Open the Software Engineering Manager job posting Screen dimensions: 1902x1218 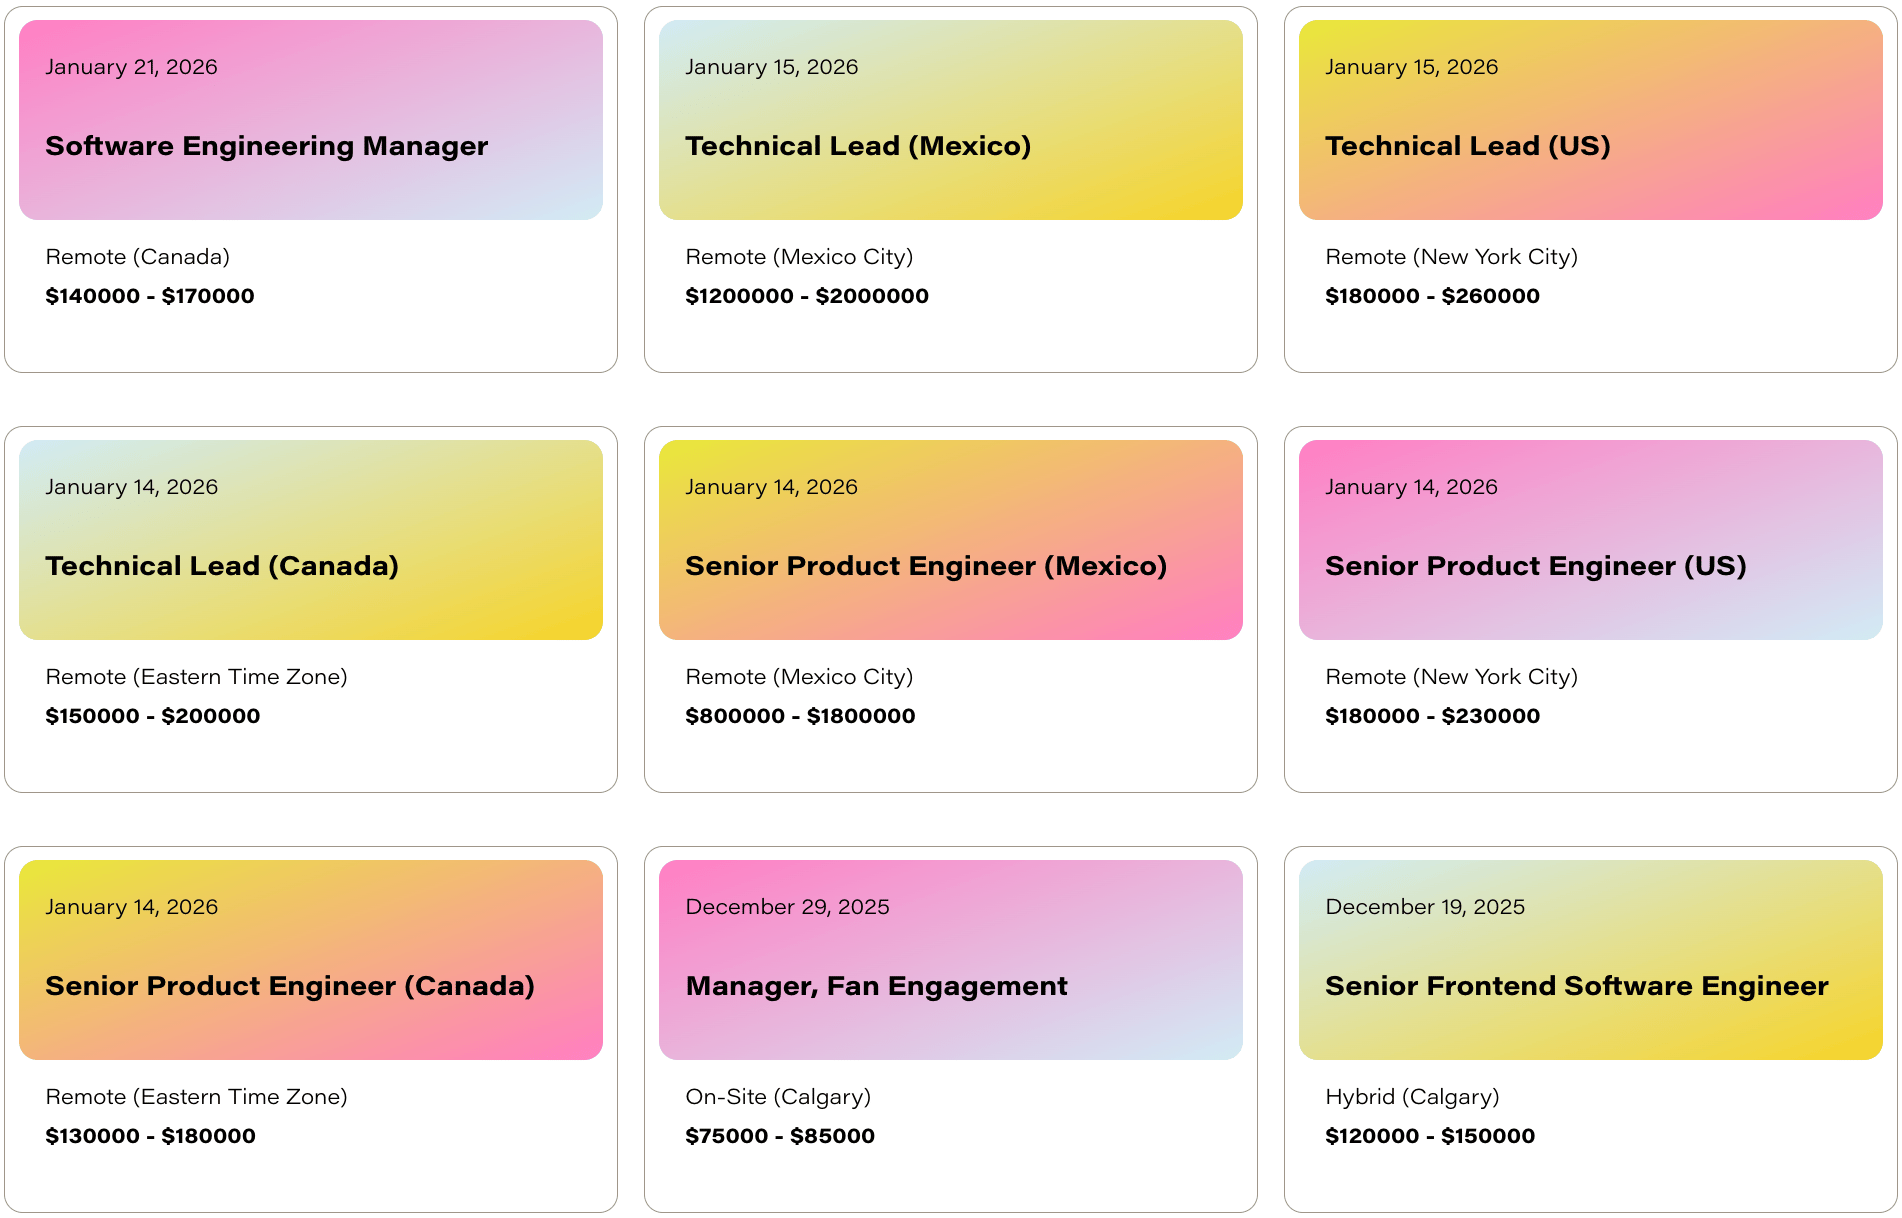pos(266,146)
